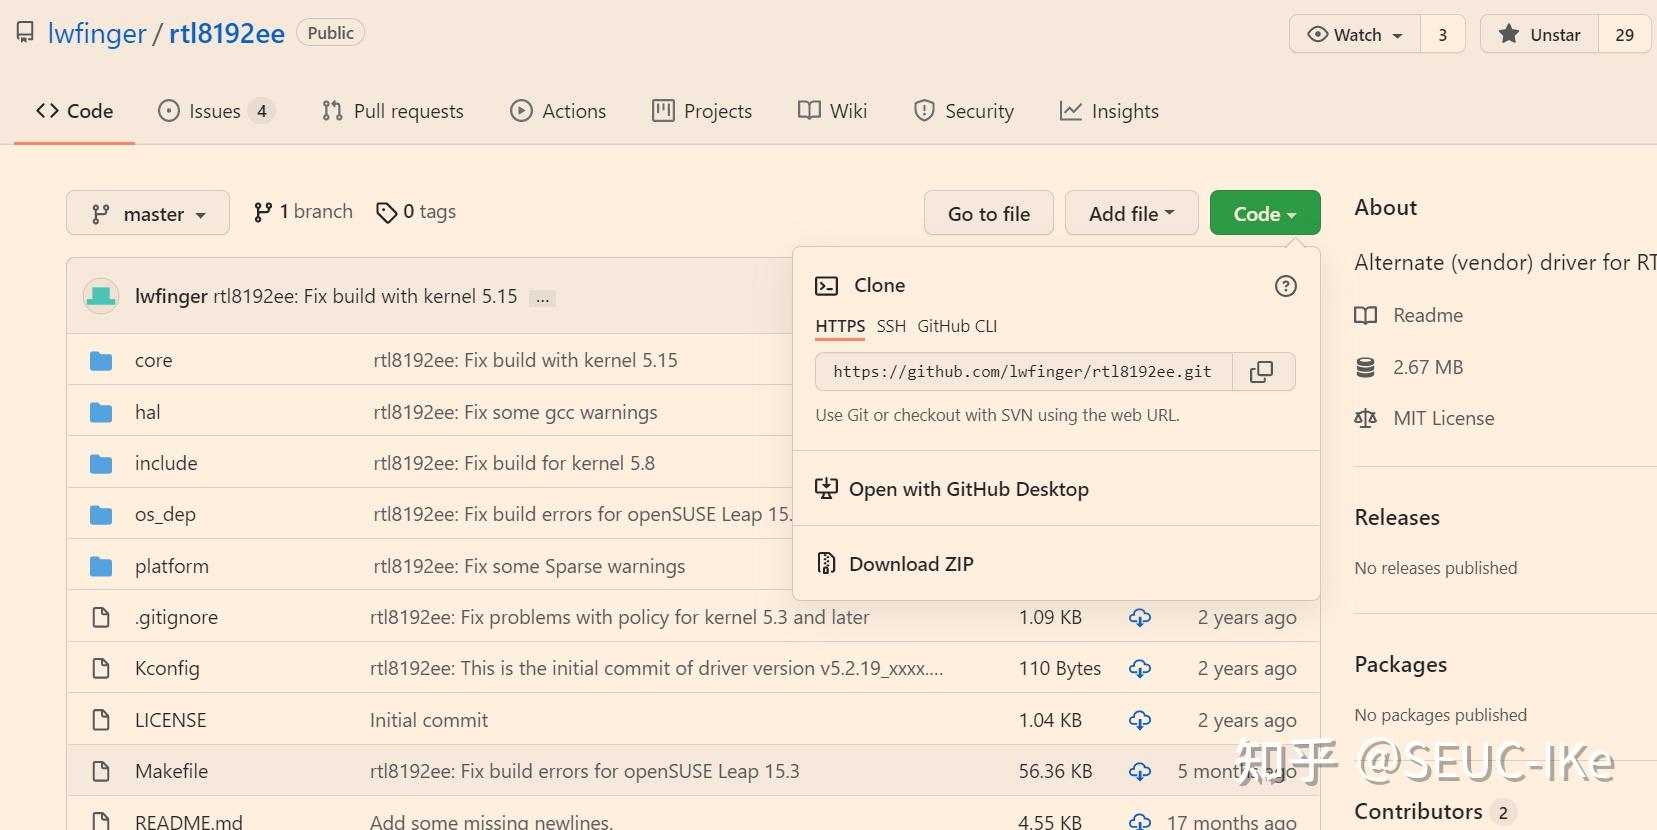This screenshot has height=830, width=1657.
Task: Click the download cloud icon for .gitignore
Action: pyautogui.click(x=1140, y=618)
